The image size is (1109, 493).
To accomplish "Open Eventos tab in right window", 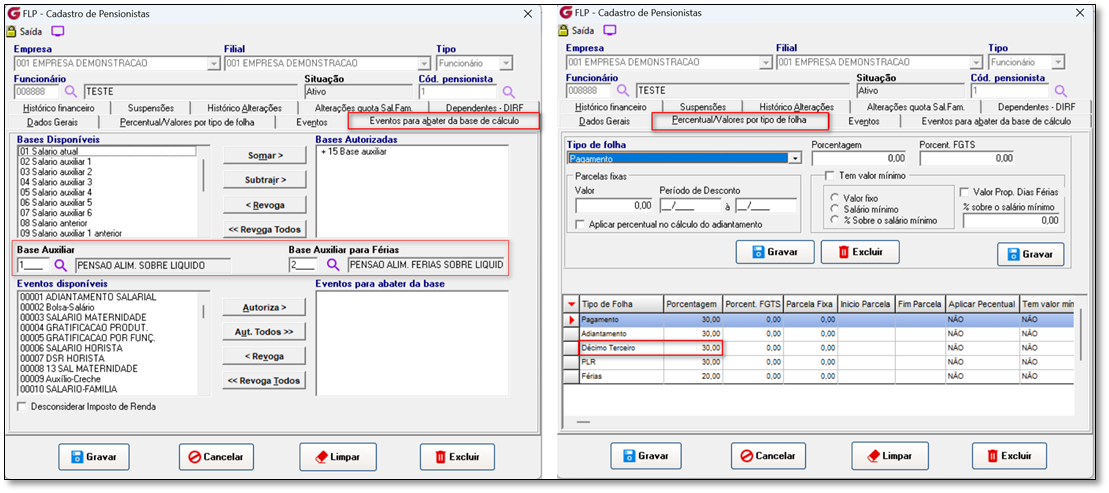I will pyautogui.click(x=865, y=121).
